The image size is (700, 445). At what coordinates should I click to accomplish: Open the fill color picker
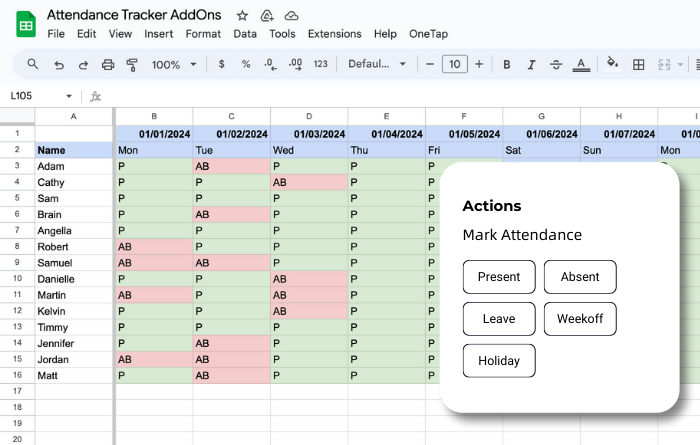click(x=612, y=64)
